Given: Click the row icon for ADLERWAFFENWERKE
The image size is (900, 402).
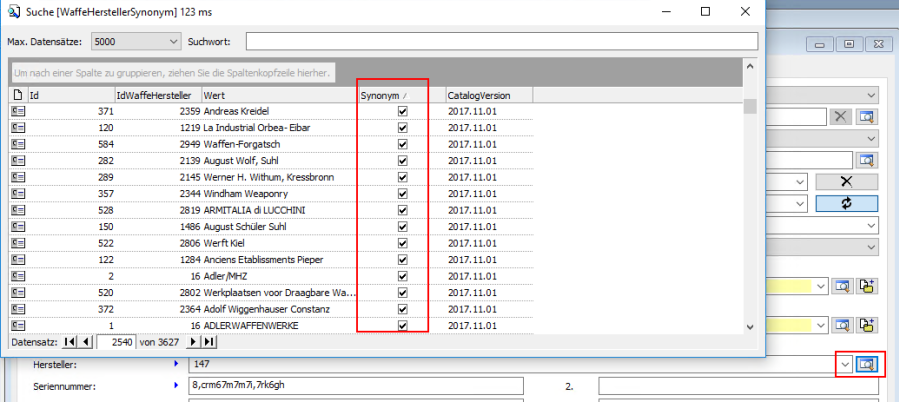Looking at the screenshot, I should (x=17, y=325).
